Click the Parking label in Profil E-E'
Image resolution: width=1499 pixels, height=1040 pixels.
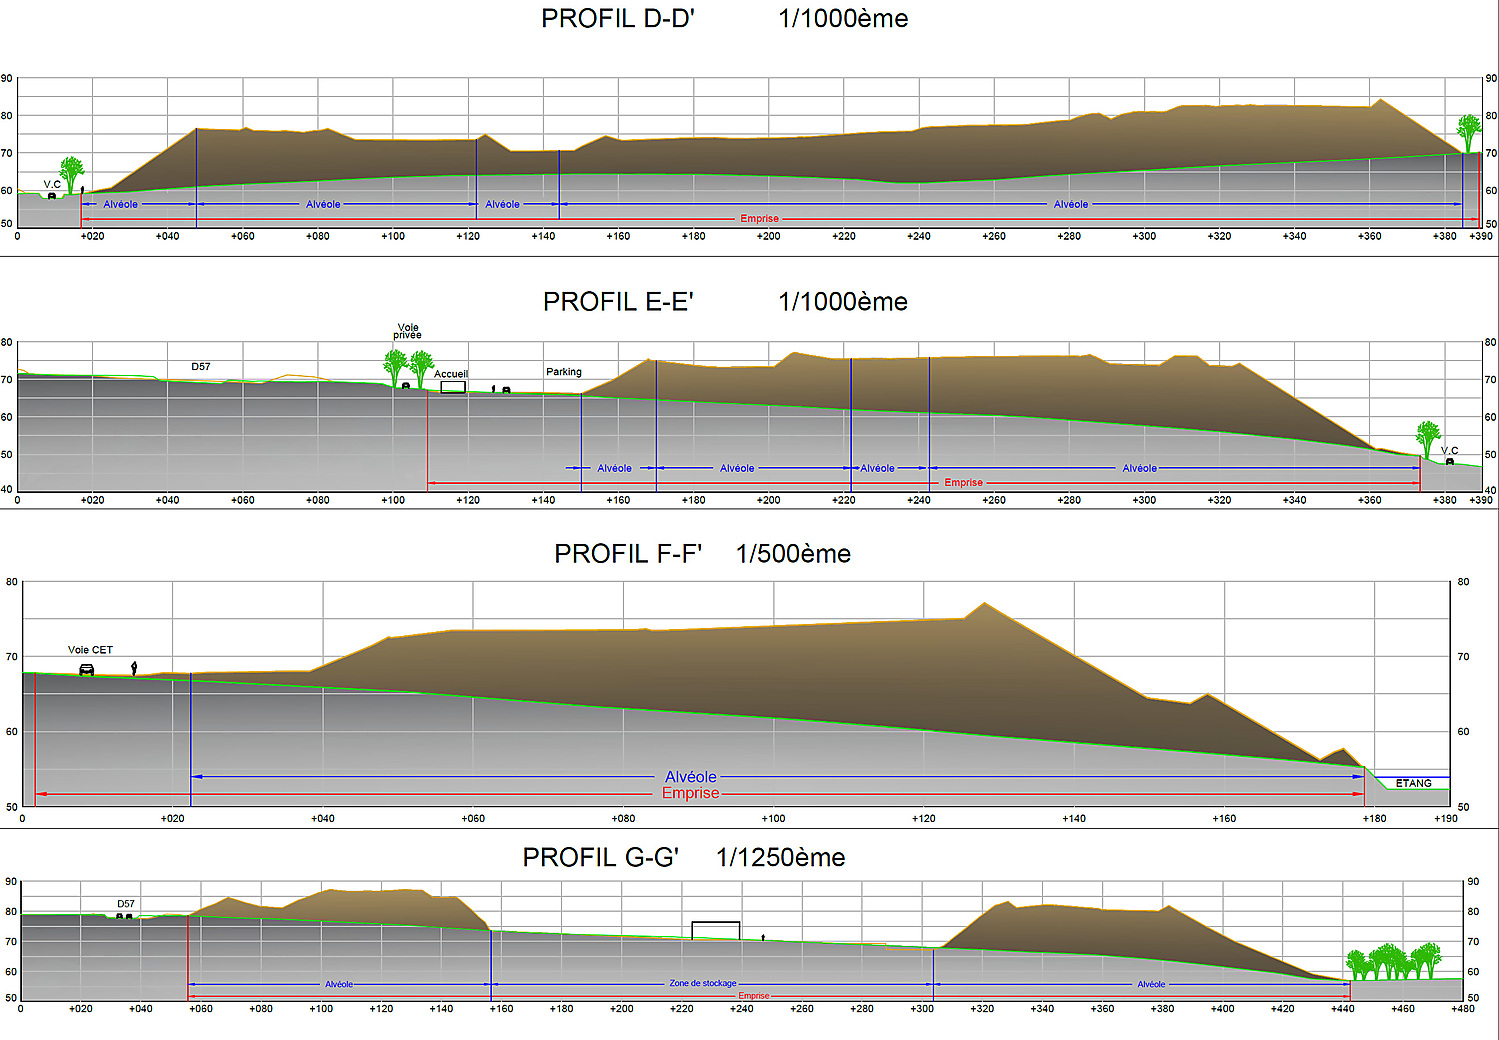(563, 372)
